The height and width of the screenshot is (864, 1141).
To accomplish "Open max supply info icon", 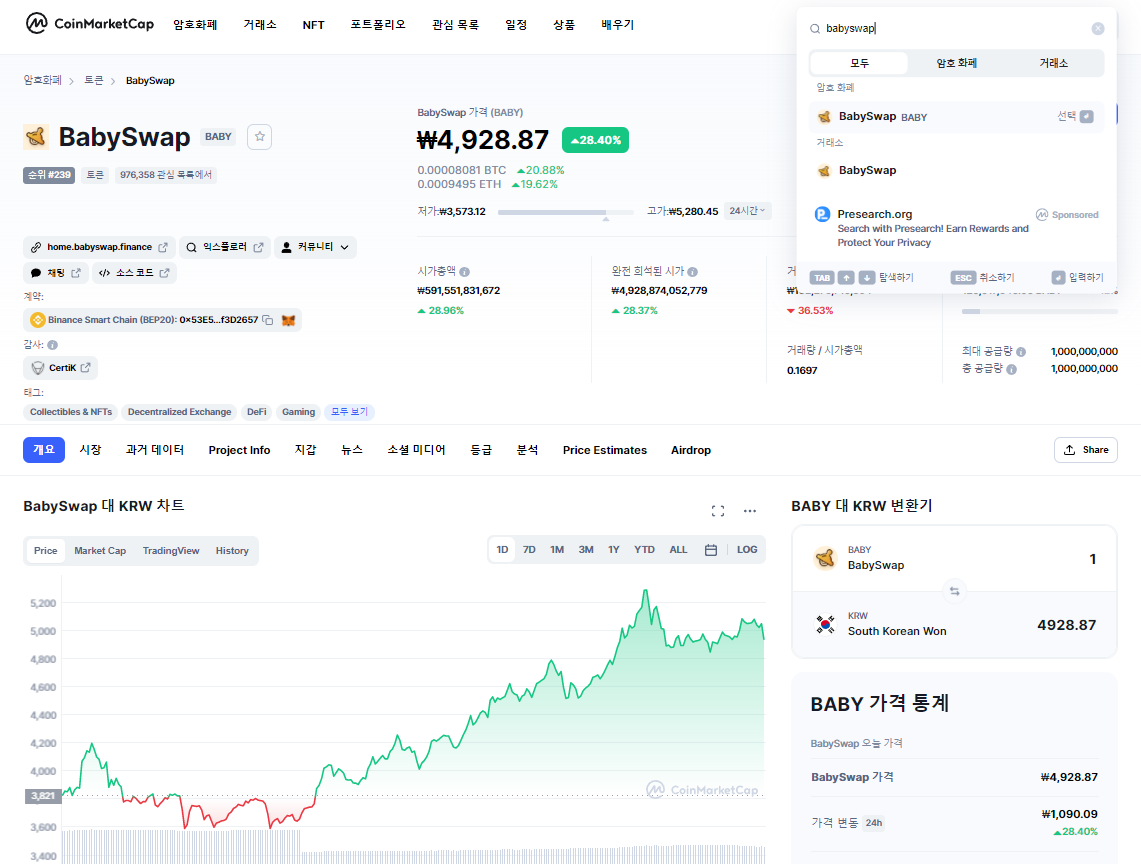I will 1021,352.
